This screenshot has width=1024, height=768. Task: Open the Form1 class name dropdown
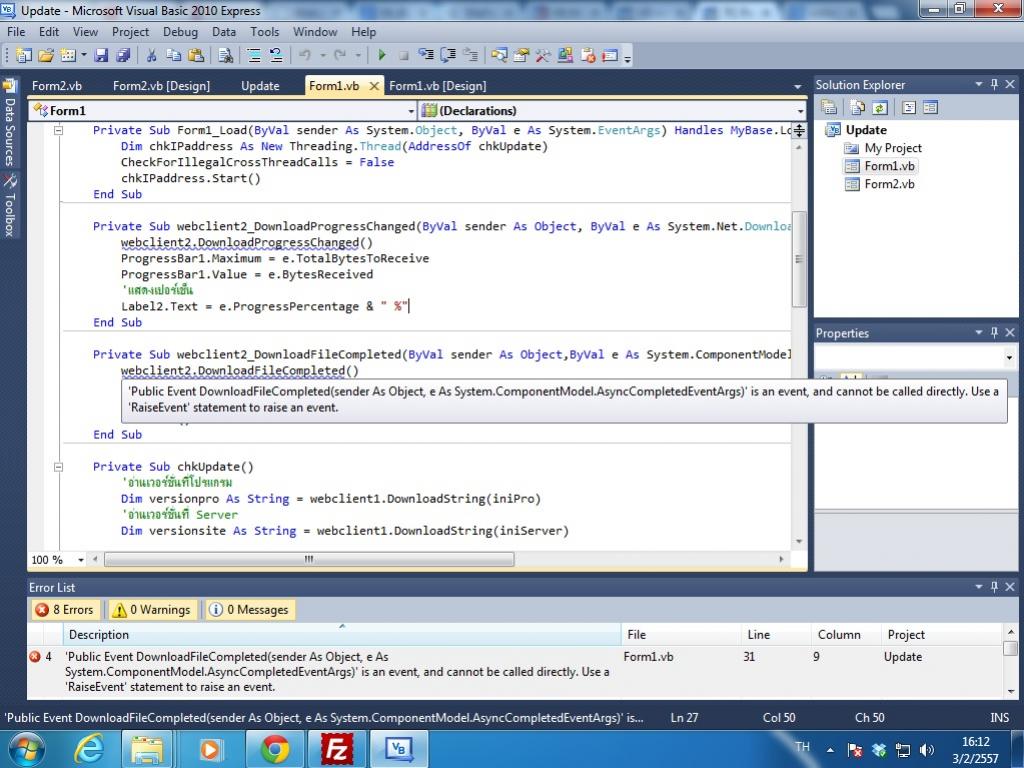point(411,111)
